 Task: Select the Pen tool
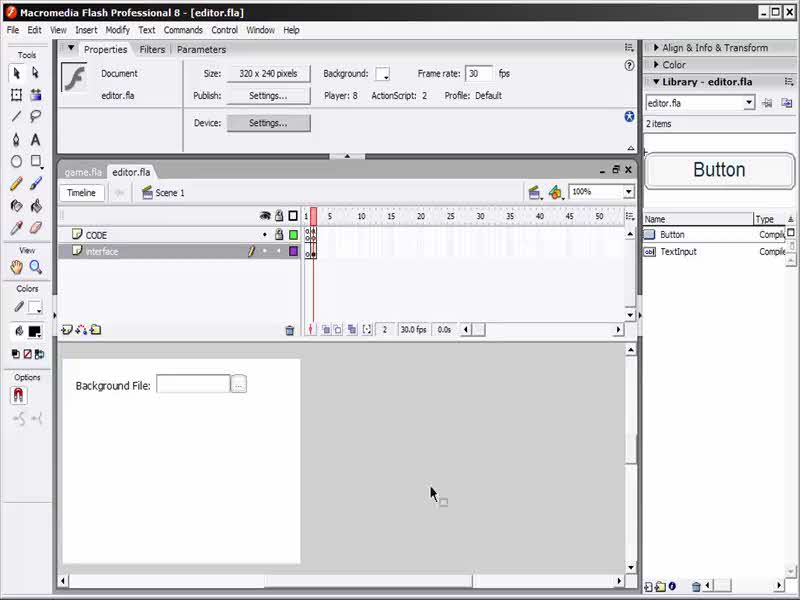17,140
